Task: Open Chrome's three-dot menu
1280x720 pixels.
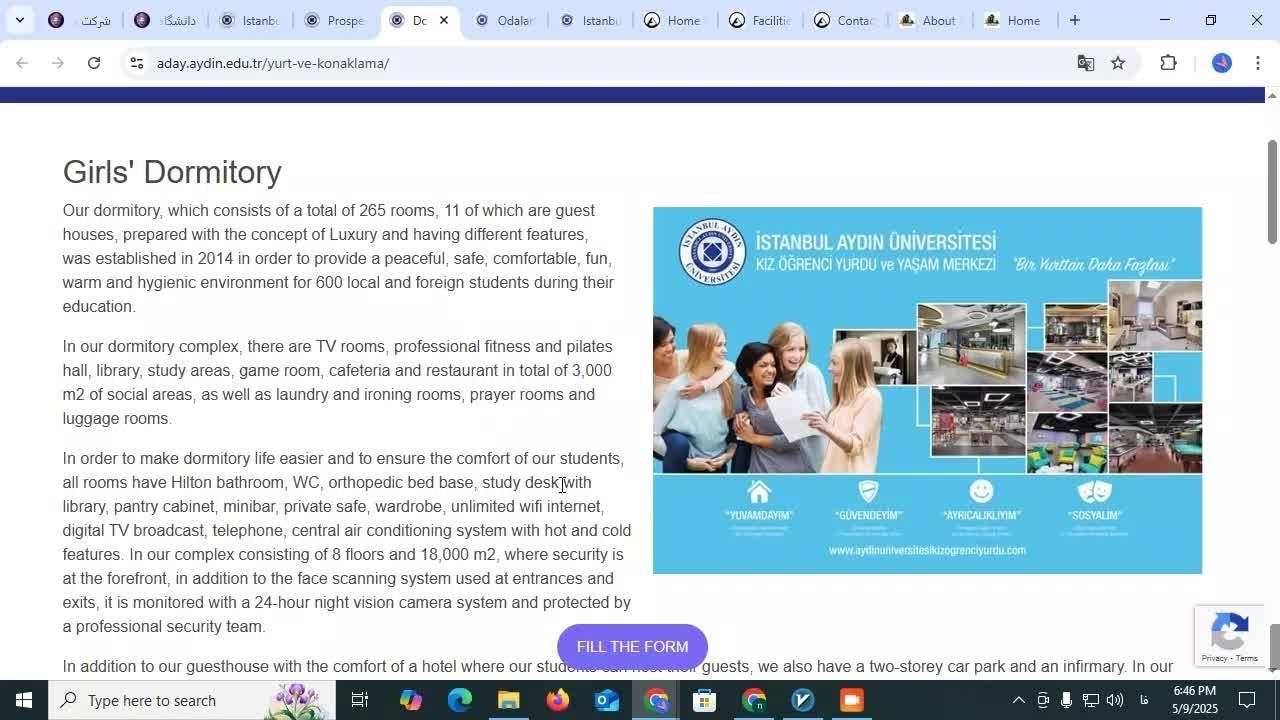Action: coord(1258,63)
